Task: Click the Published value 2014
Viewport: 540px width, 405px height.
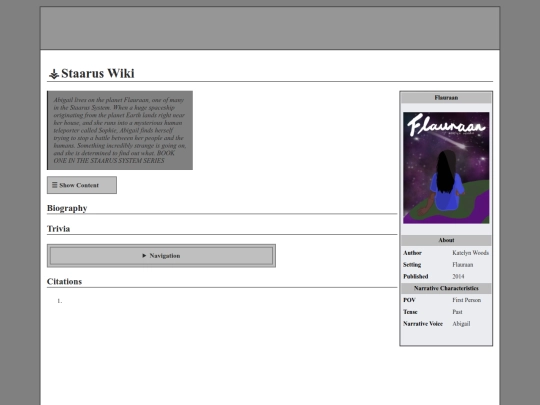Action: click(x=458, y=277)
